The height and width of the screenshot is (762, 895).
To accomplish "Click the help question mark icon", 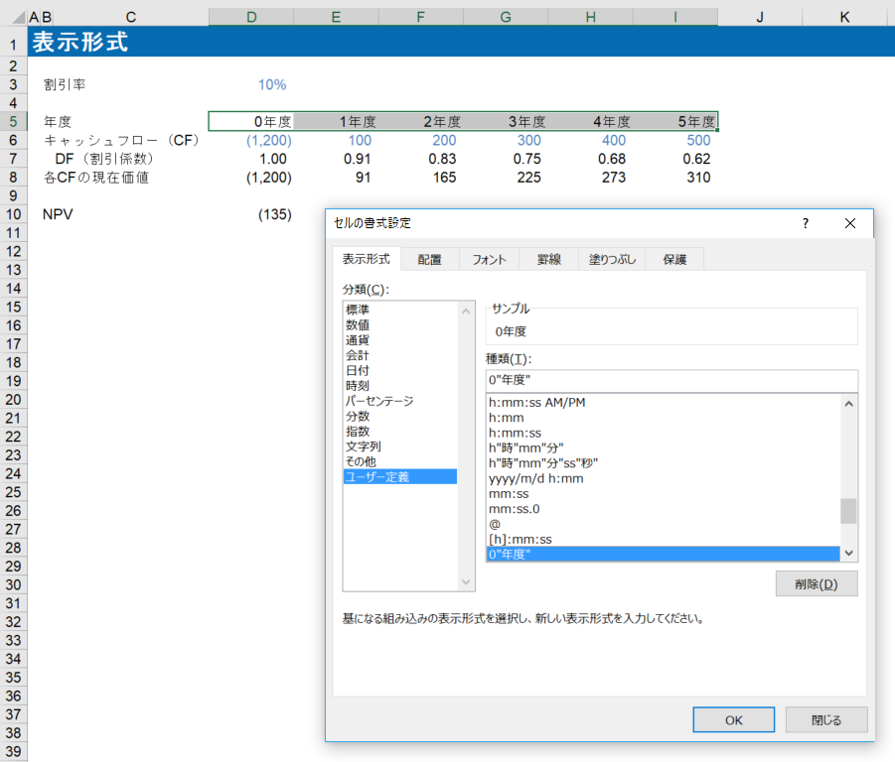I will [x=805, y=224].
